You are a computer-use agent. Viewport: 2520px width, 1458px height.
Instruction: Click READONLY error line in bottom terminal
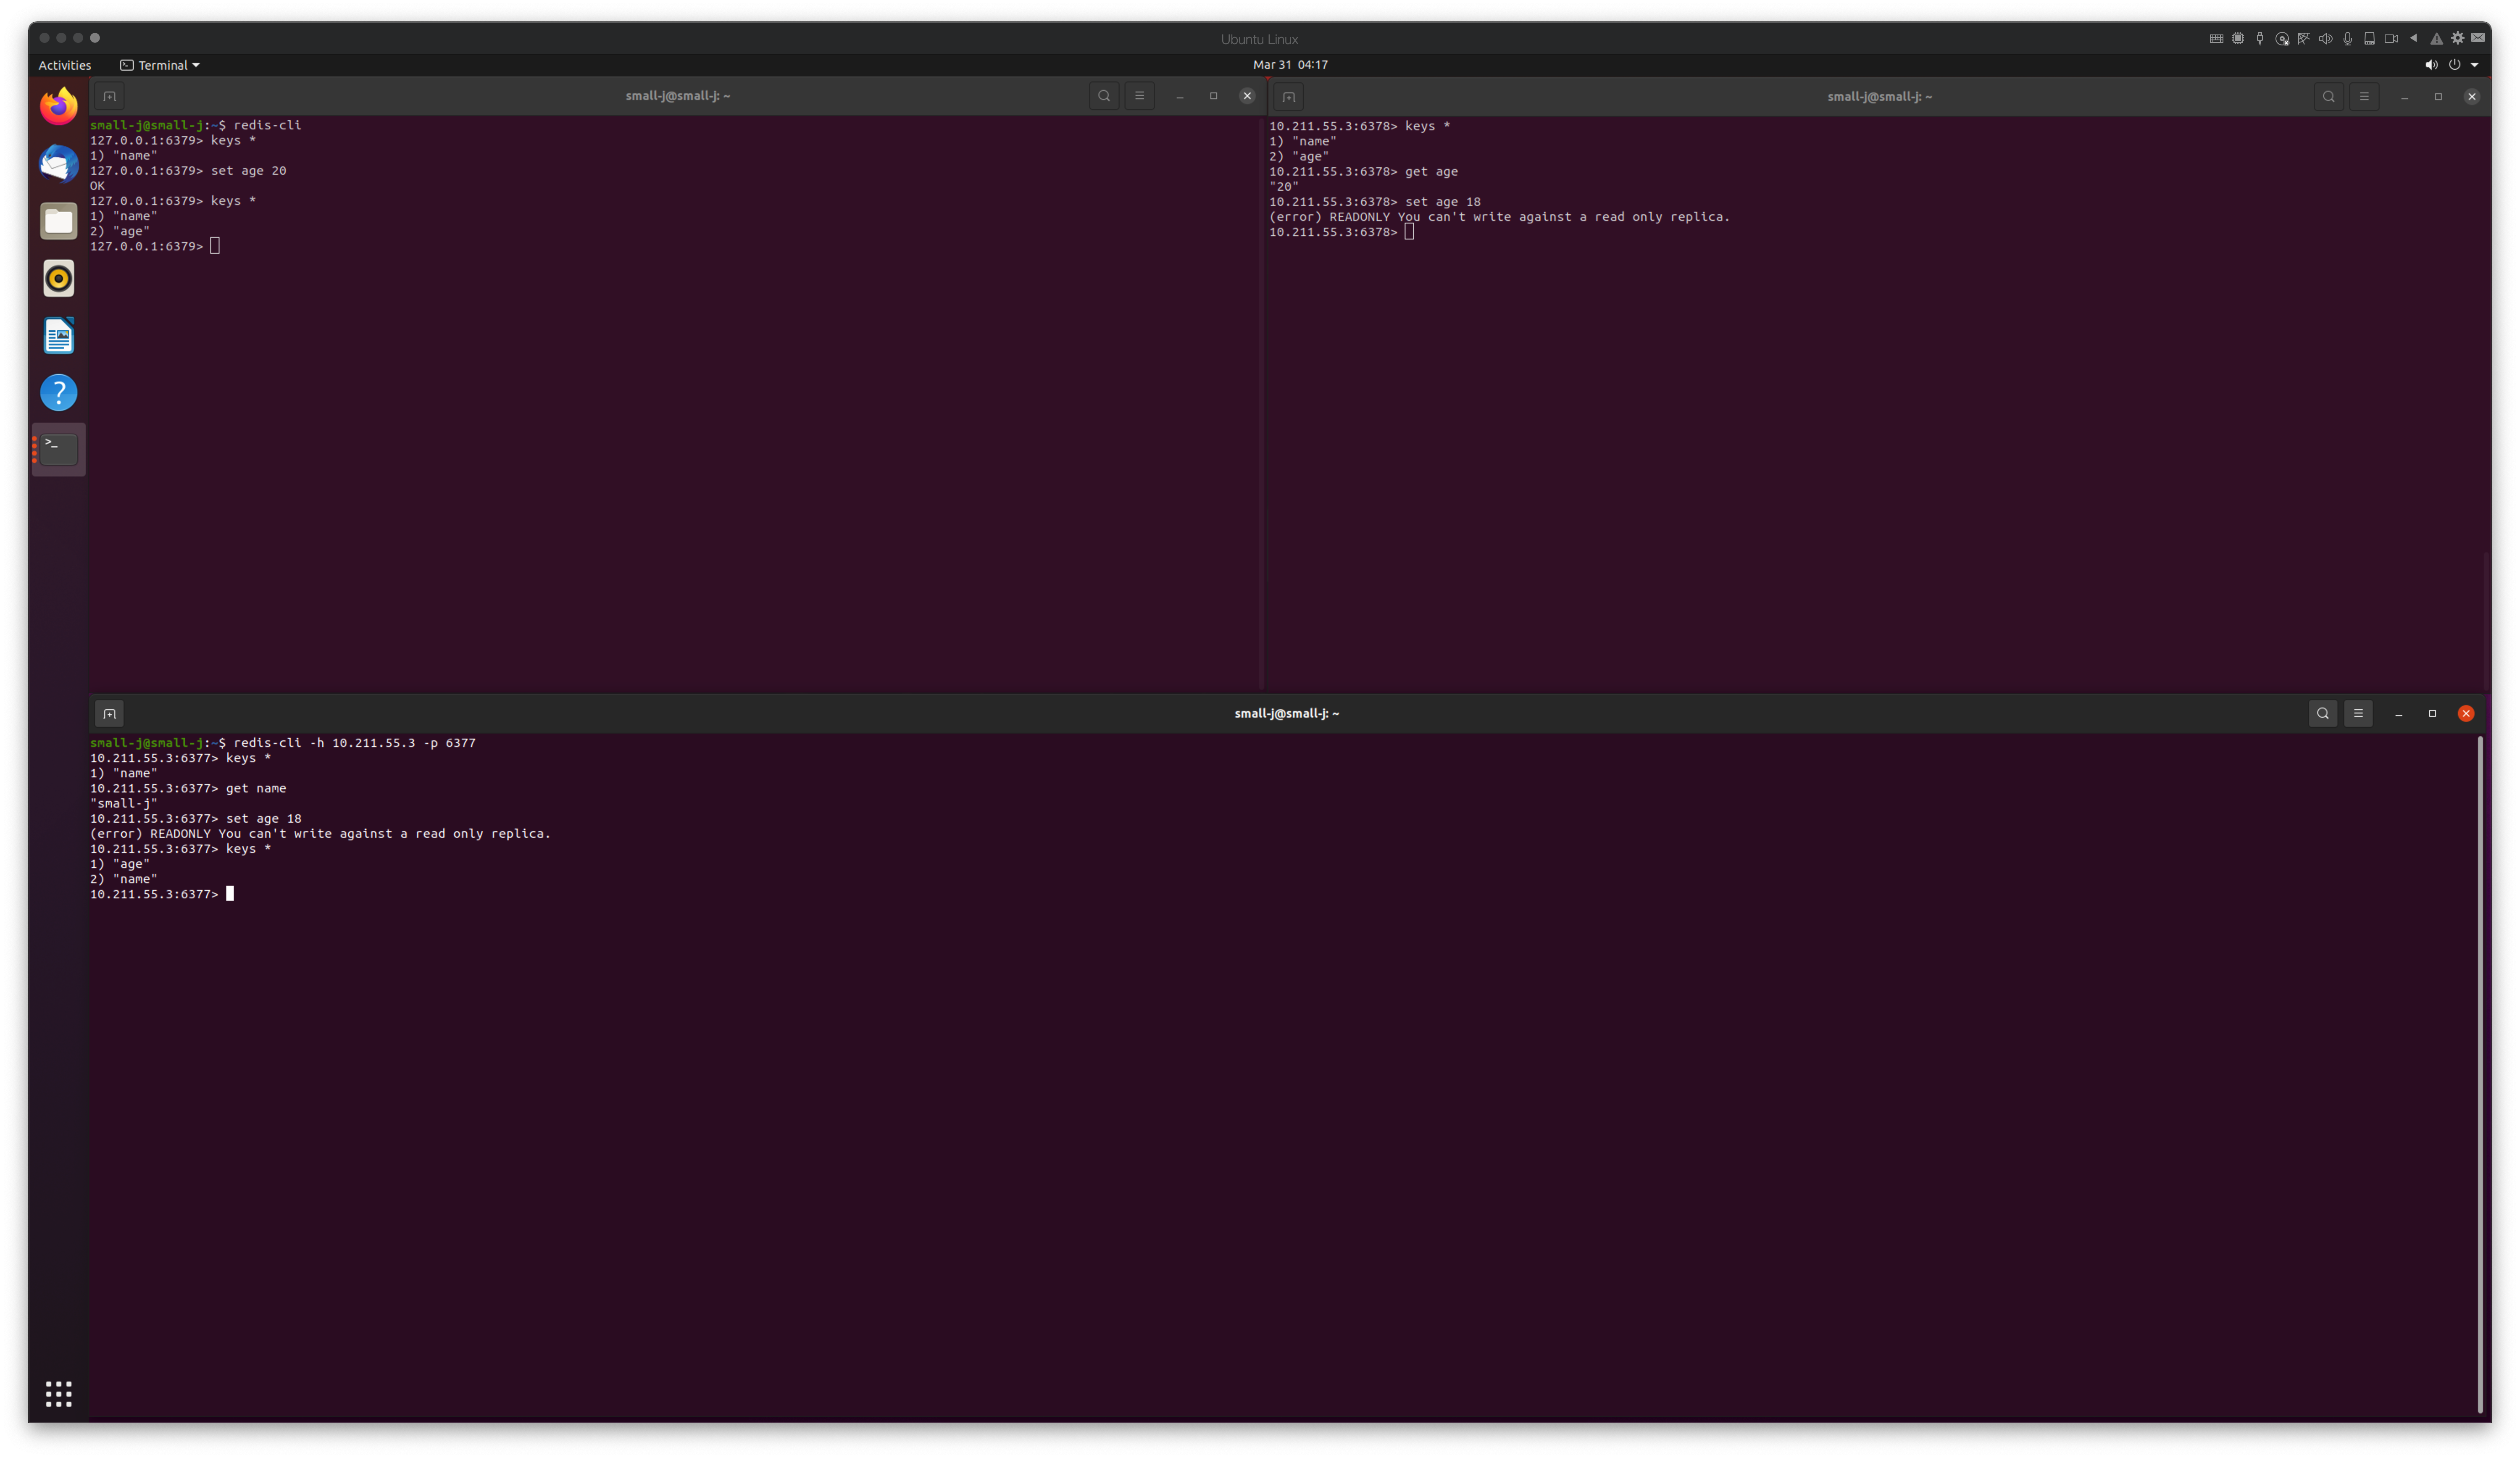coord(320,834)
